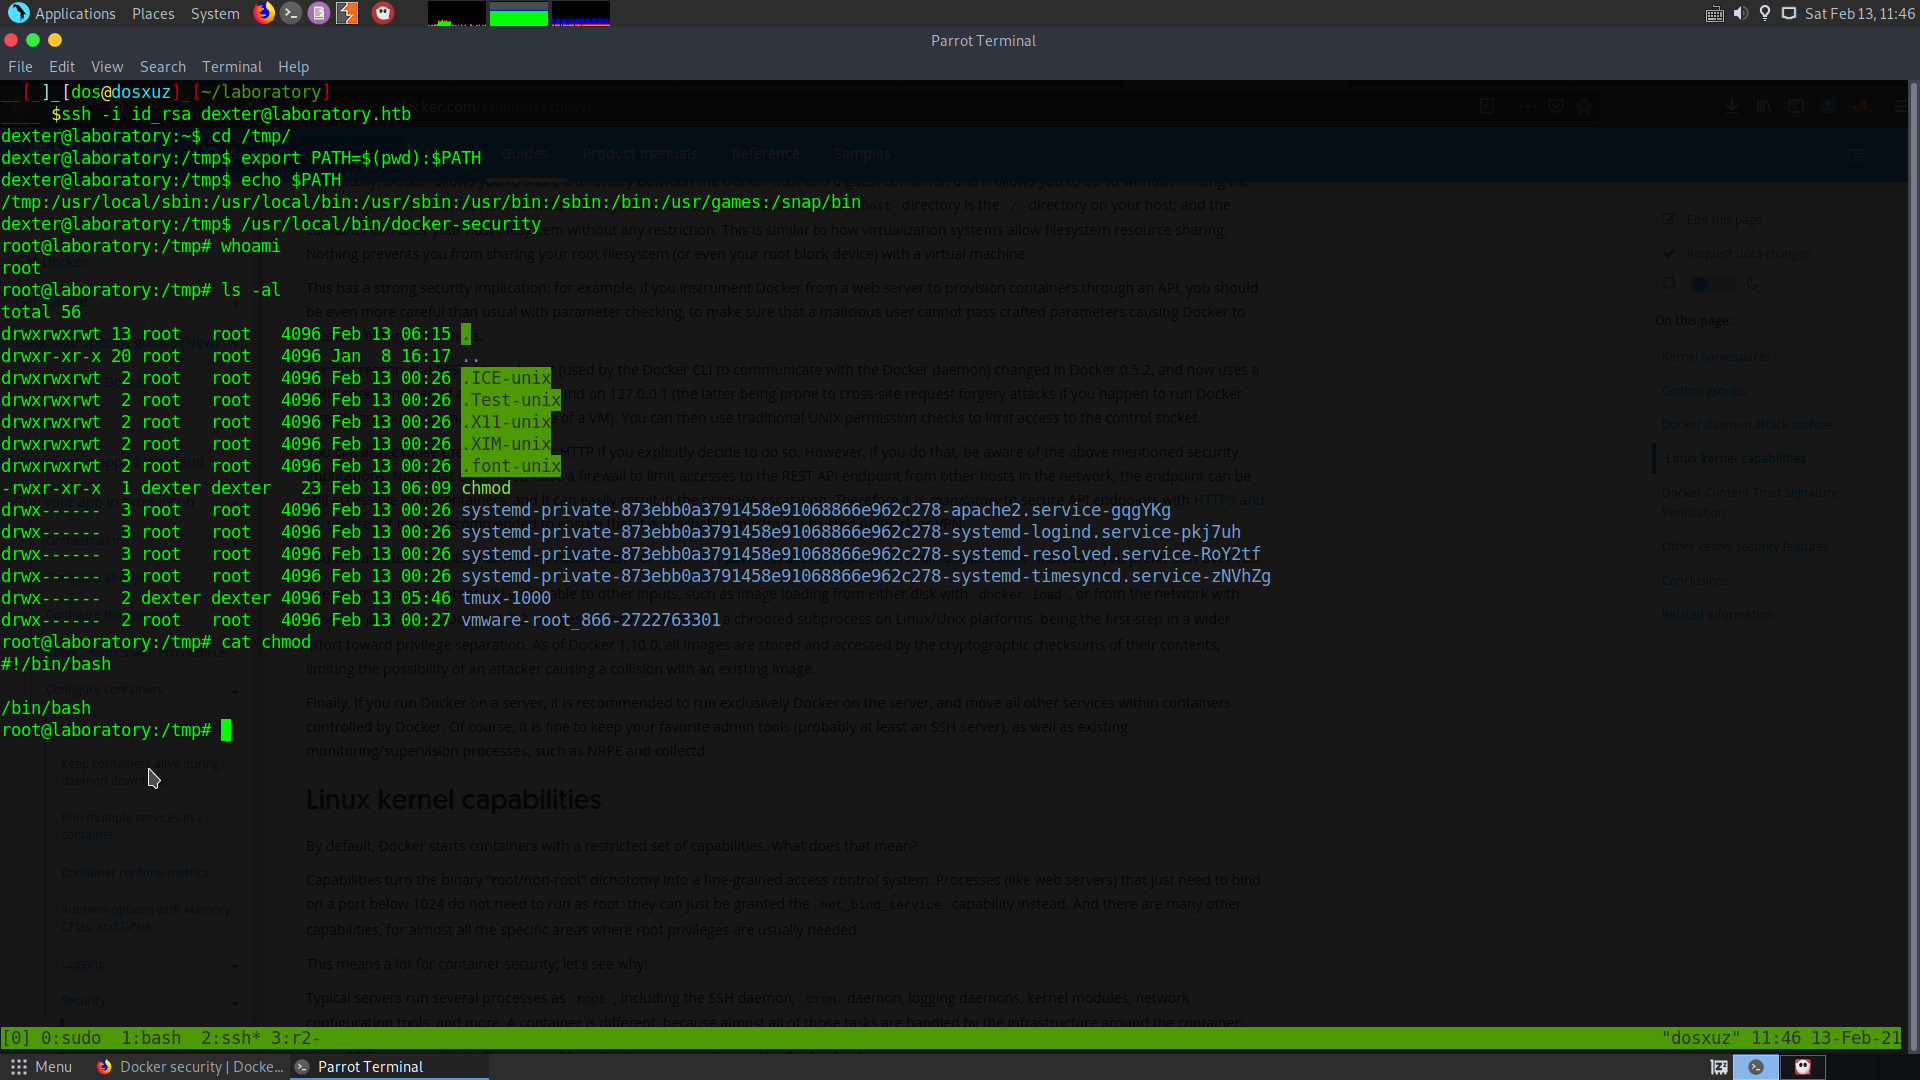Open the orange Burp Suite launcher
The height and width of the screenshot is (1080, 1920).
pos(347,13)
